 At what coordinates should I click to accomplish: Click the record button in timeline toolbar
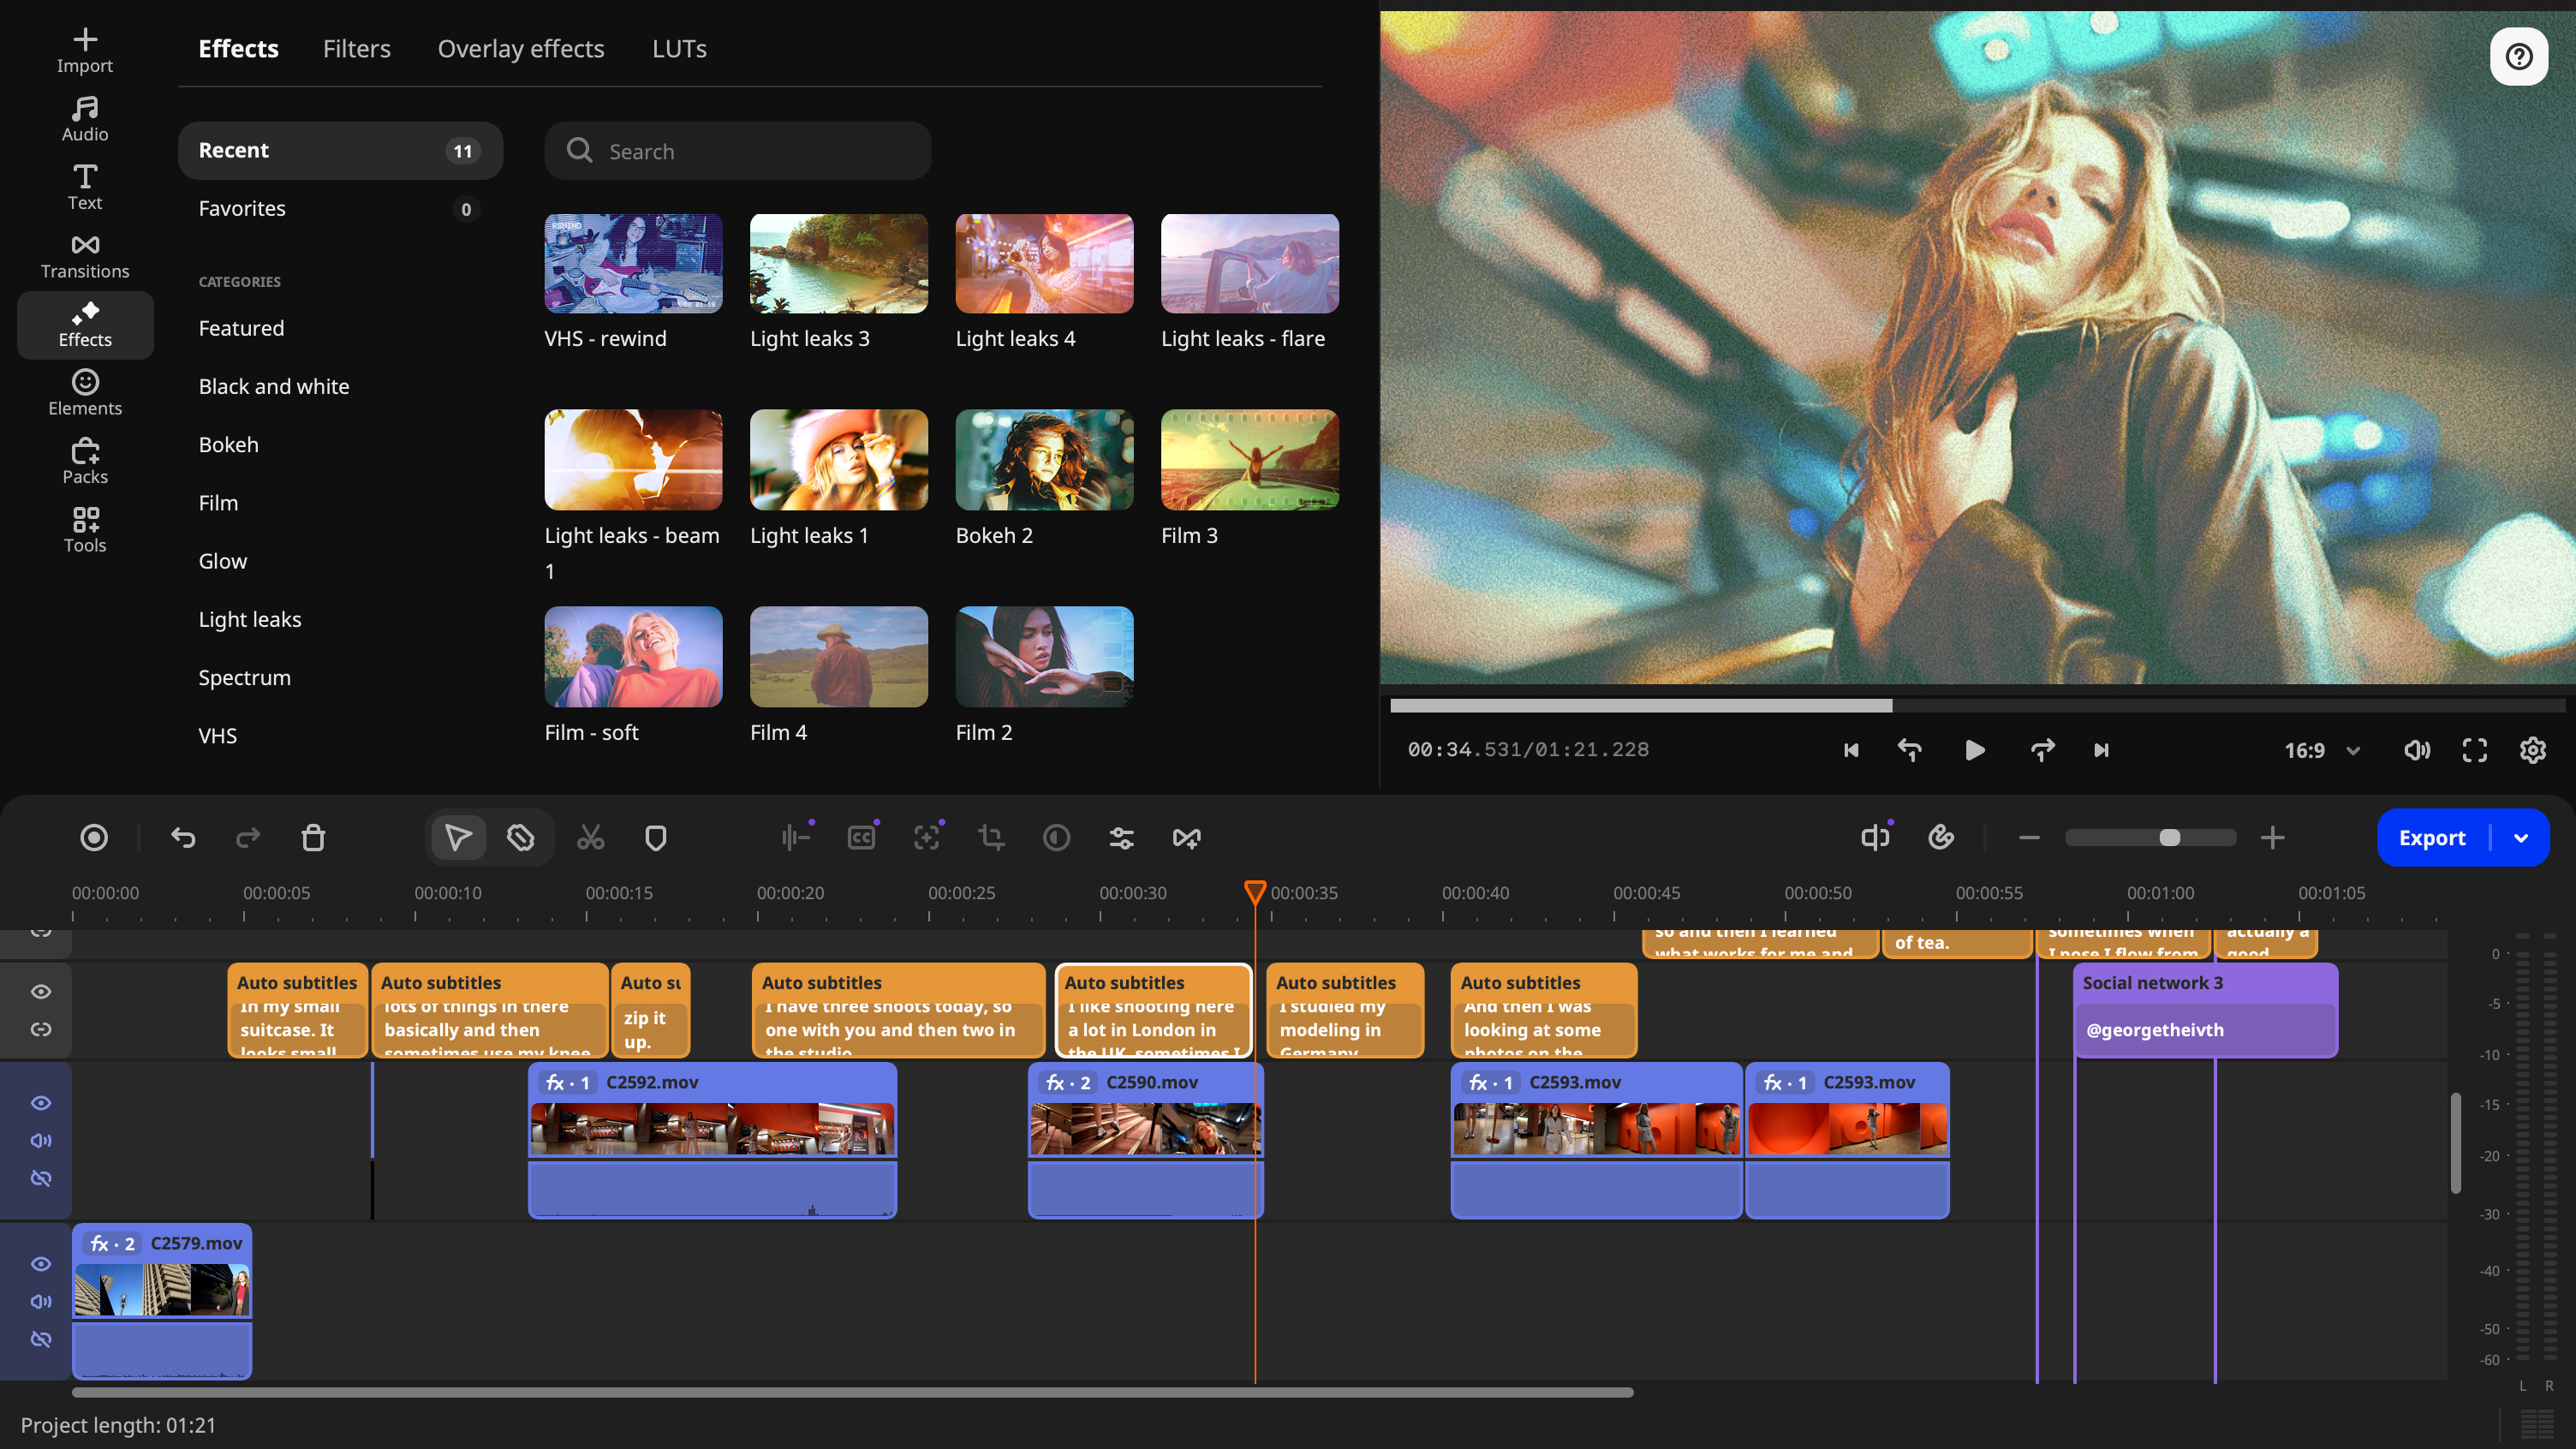(x=94, y=837)
